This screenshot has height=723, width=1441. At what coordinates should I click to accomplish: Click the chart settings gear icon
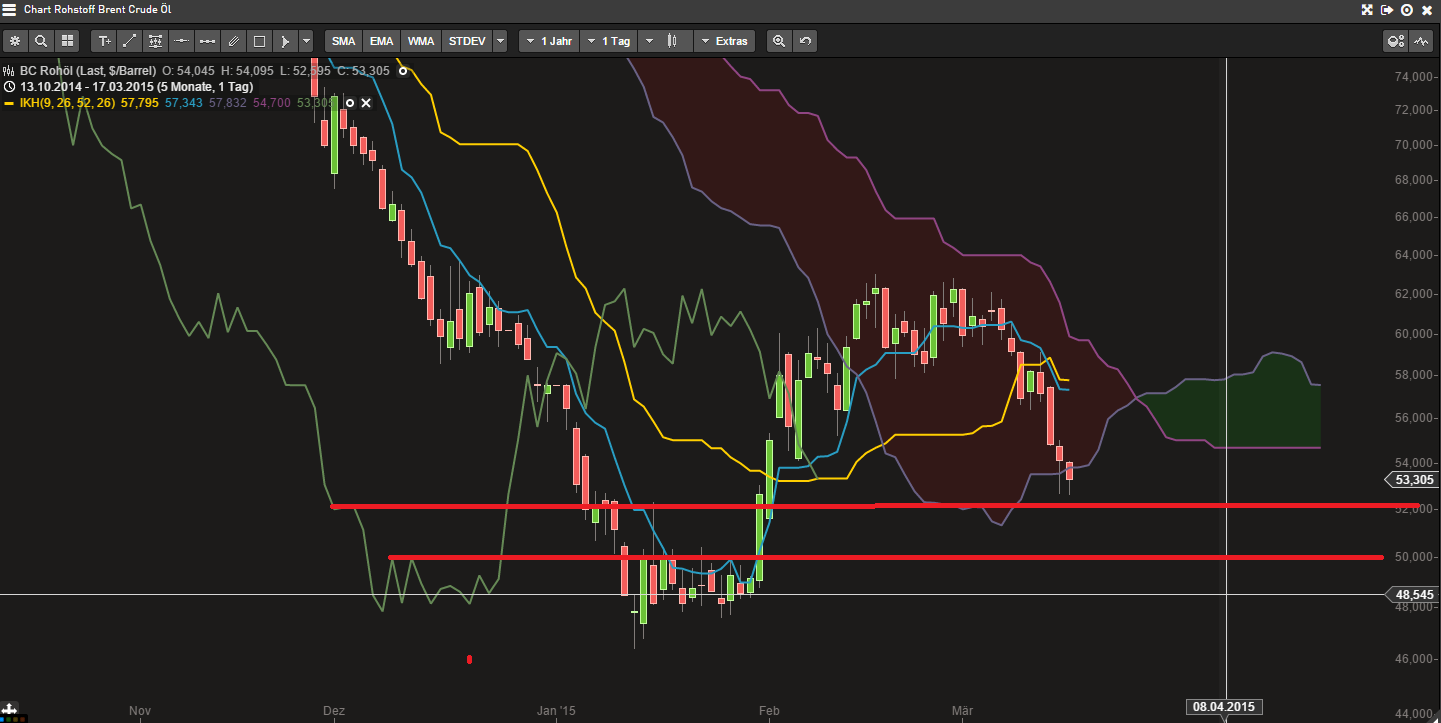15,41
